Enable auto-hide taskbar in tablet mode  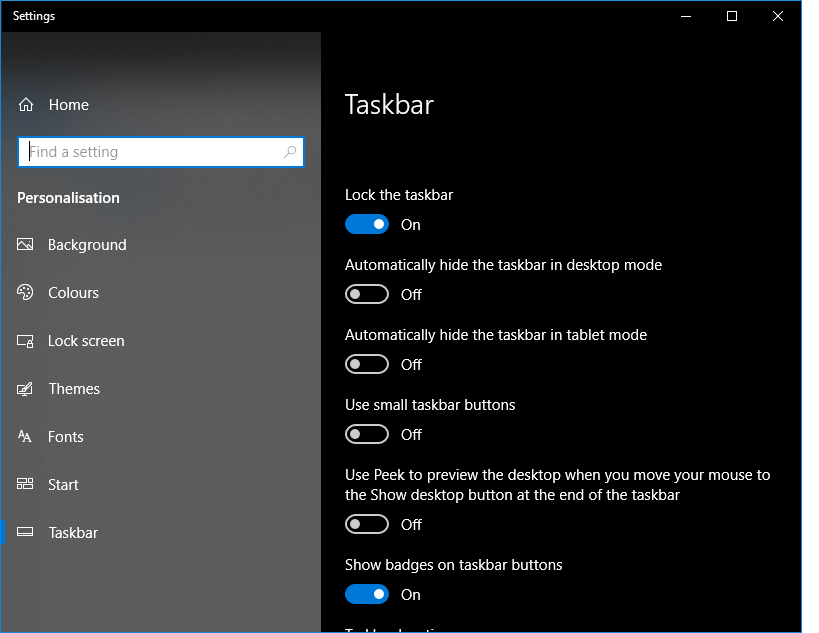[367, 365]
